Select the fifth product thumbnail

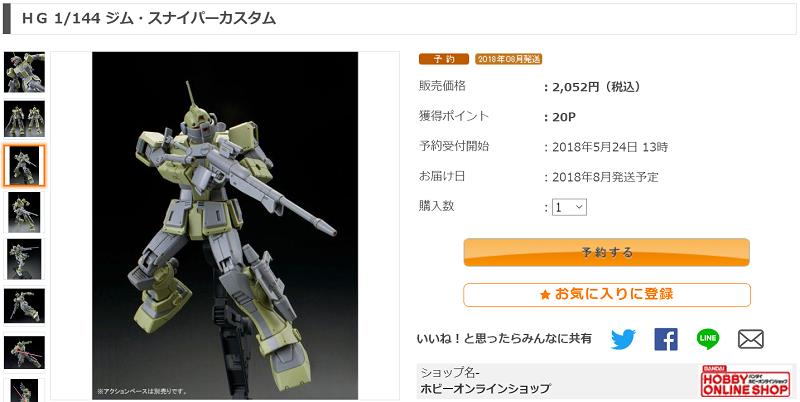point(24,259)
